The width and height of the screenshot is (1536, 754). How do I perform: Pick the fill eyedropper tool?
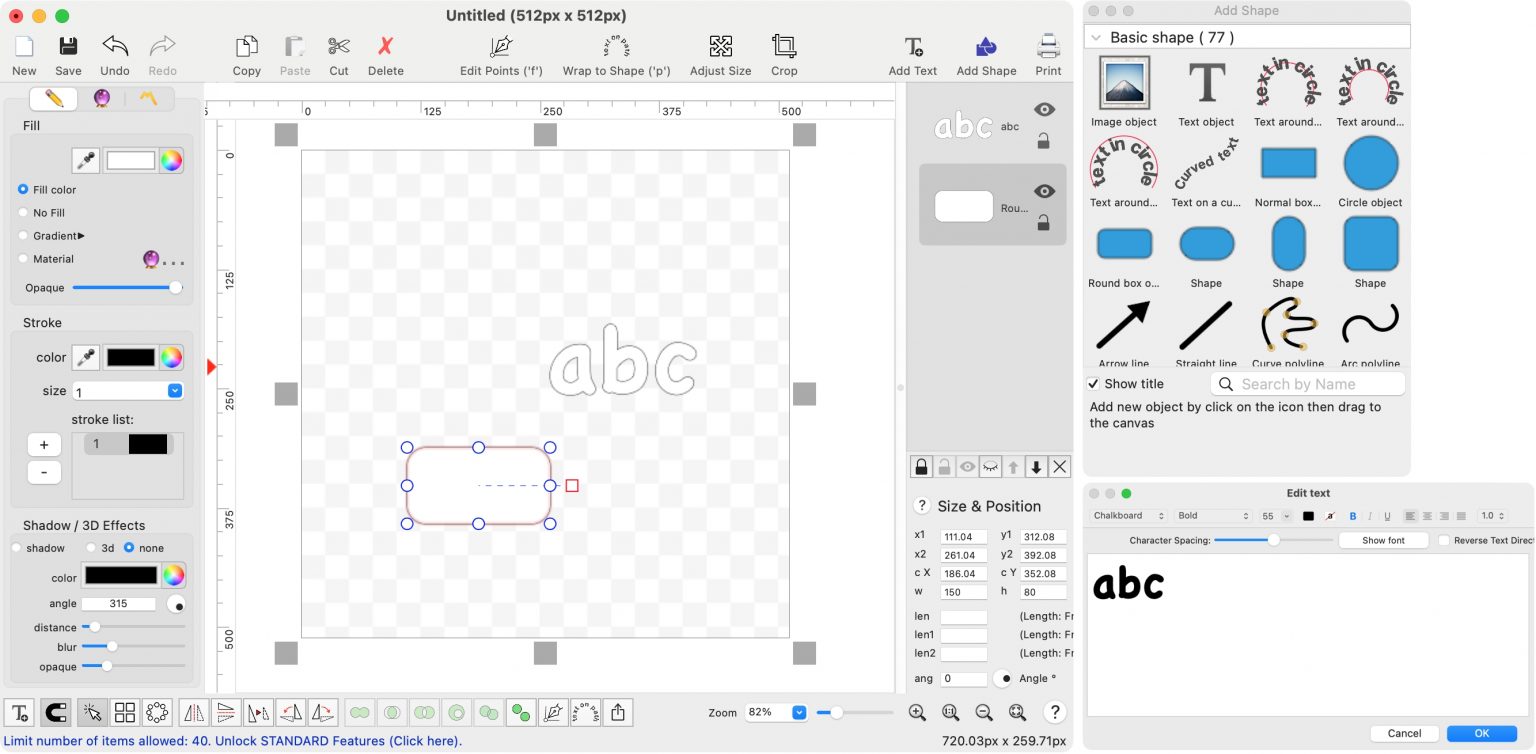click(86, 161)
